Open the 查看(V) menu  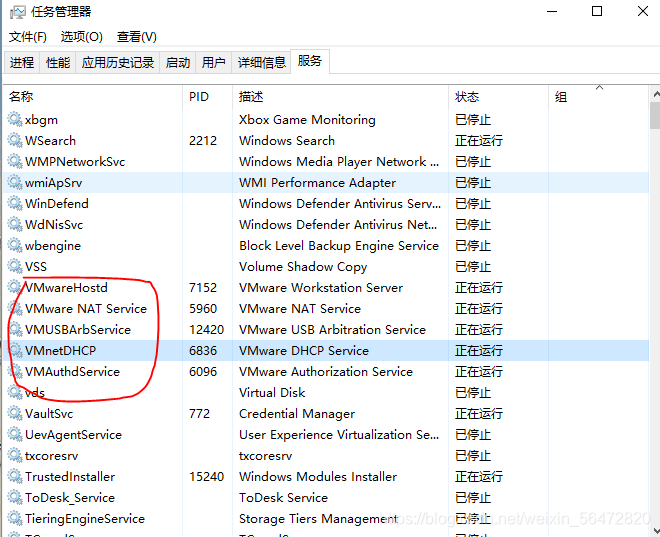pyautogui.click(x=137, y=37)
